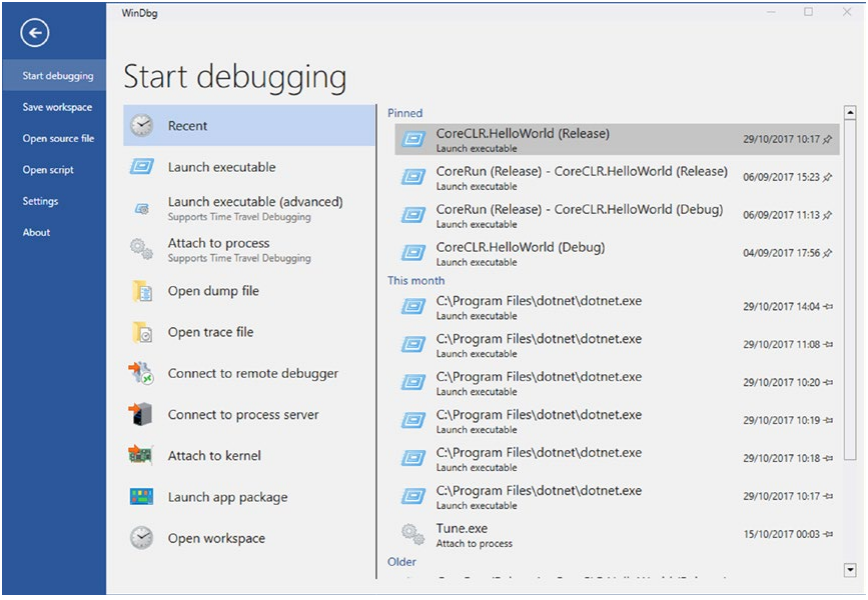Click the icon beside CoreCLR.HelloWorld (Debug)

click(x=414, y=252)
